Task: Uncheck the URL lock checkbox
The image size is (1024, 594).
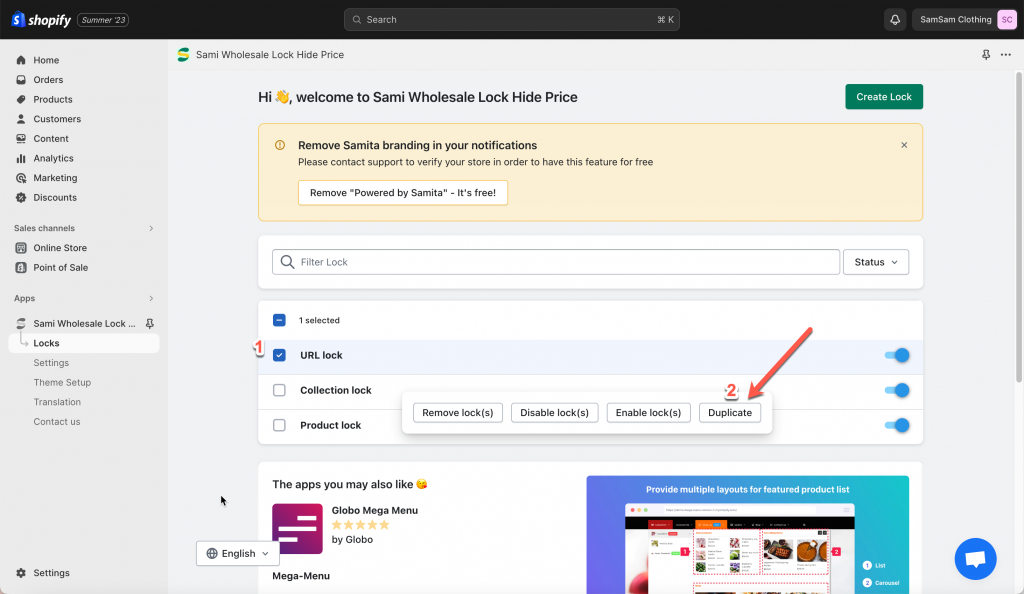Action: point(279,355)
